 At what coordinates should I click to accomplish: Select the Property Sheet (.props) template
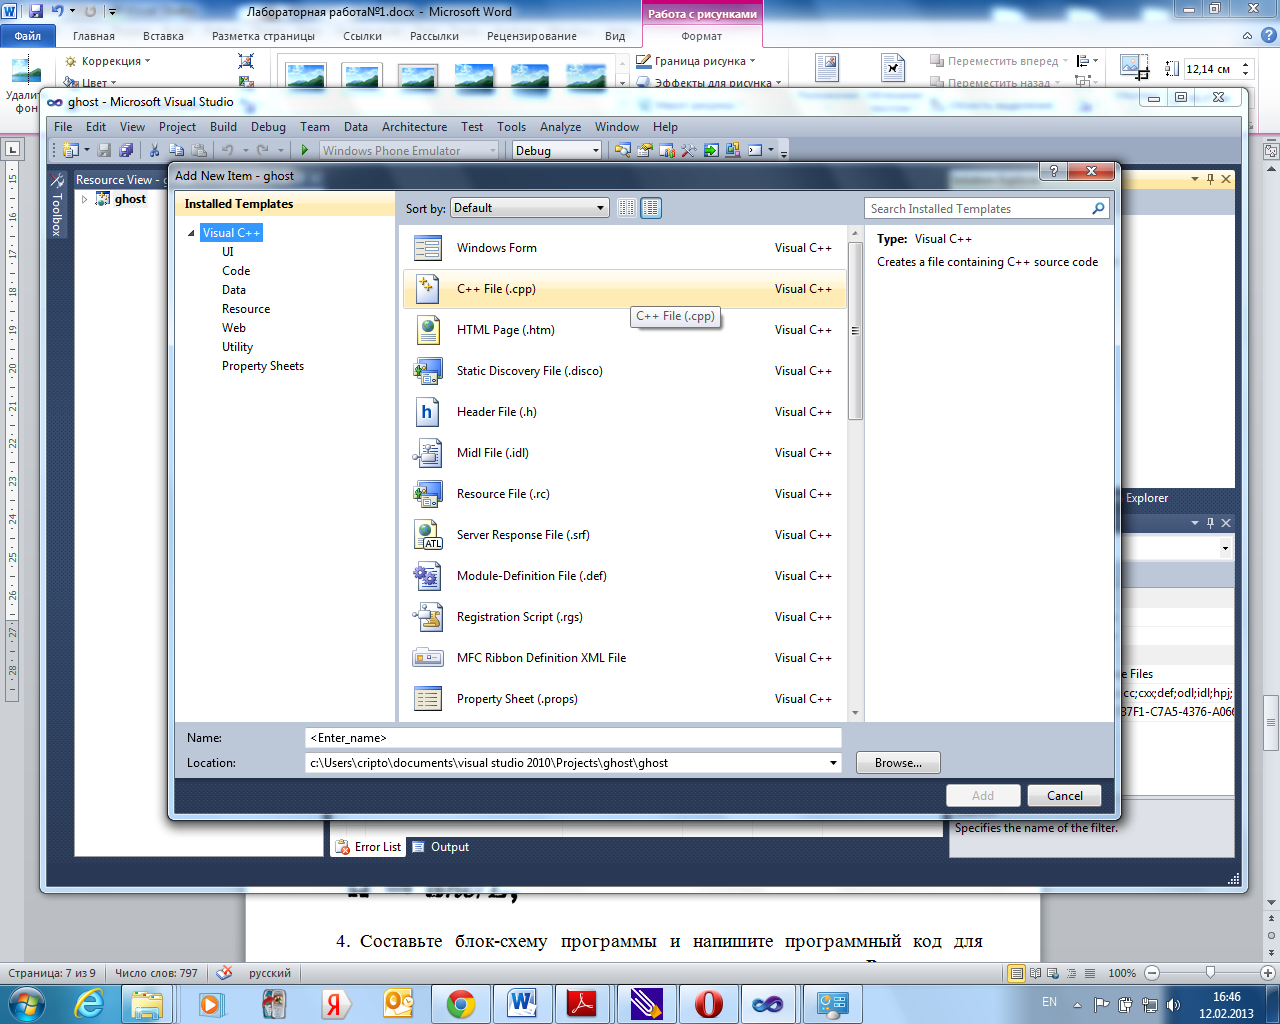(x=624, y=699)
